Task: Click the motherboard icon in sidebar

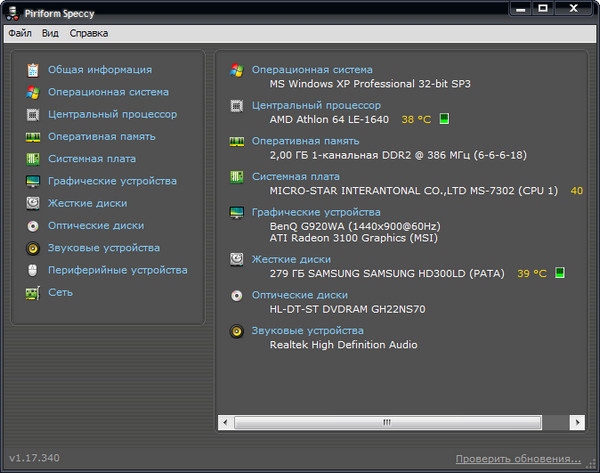Action: pos(33,159)
